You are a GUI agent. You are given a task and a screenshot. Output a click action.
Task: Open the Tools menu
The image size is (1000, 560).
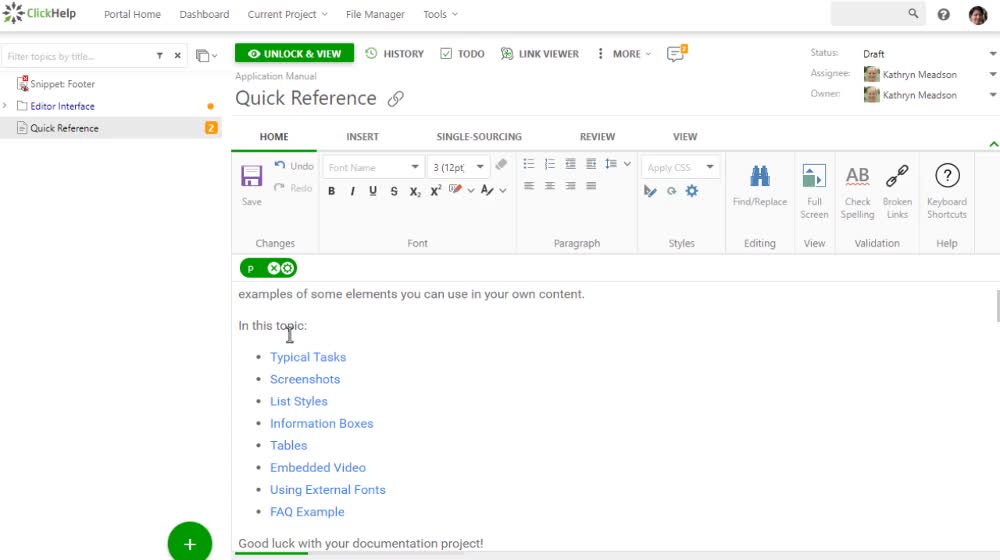(x=441, y=14)
